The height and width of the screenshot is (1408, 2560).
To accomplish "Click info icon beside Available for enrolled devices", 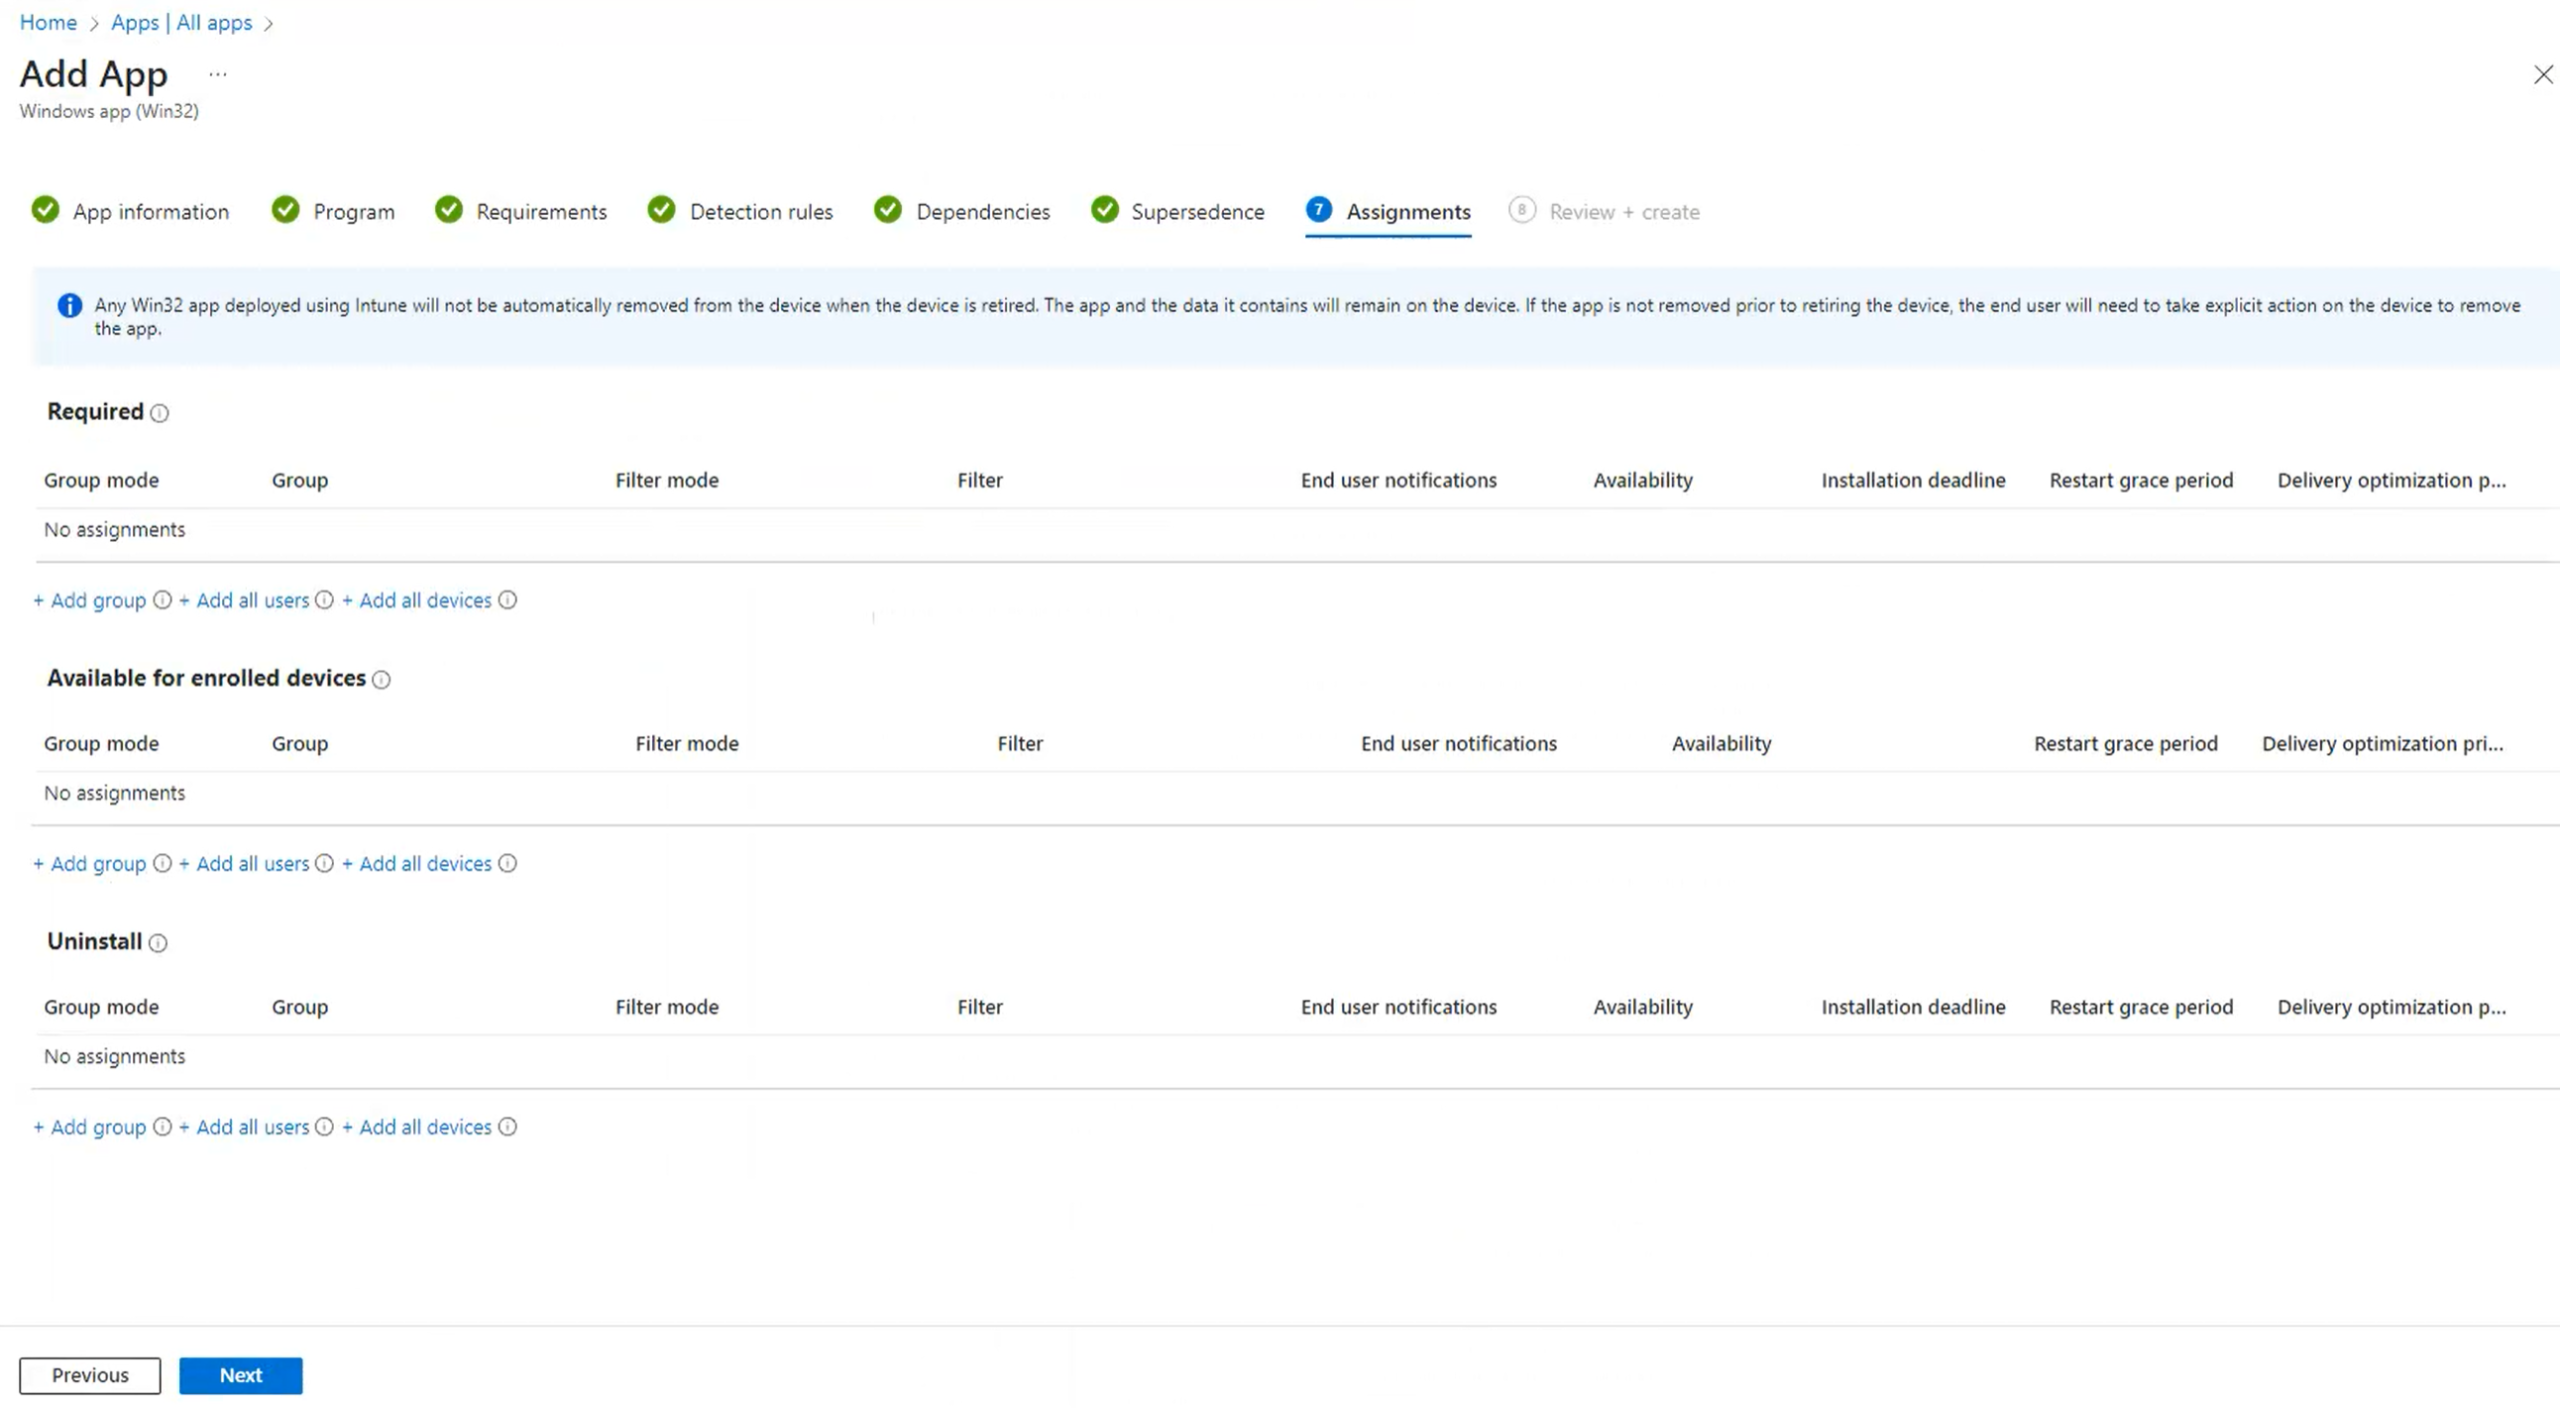I will click(x=381, y=680).
